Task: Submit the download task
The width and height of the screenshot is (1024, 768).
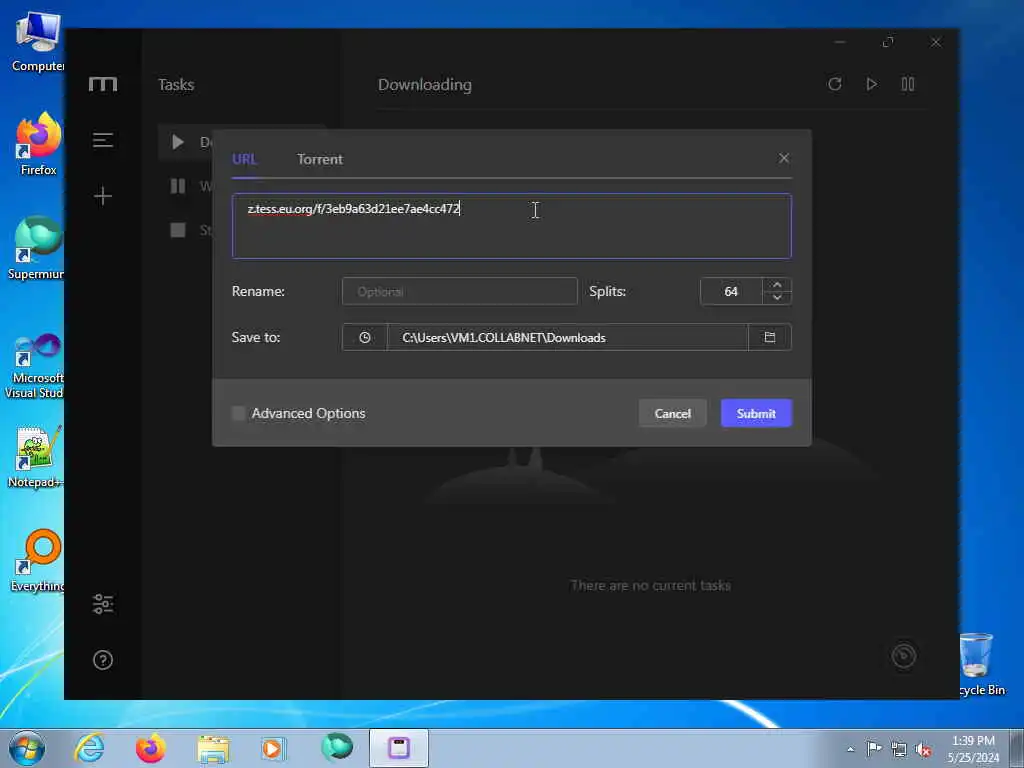Action: pos(756,413)
